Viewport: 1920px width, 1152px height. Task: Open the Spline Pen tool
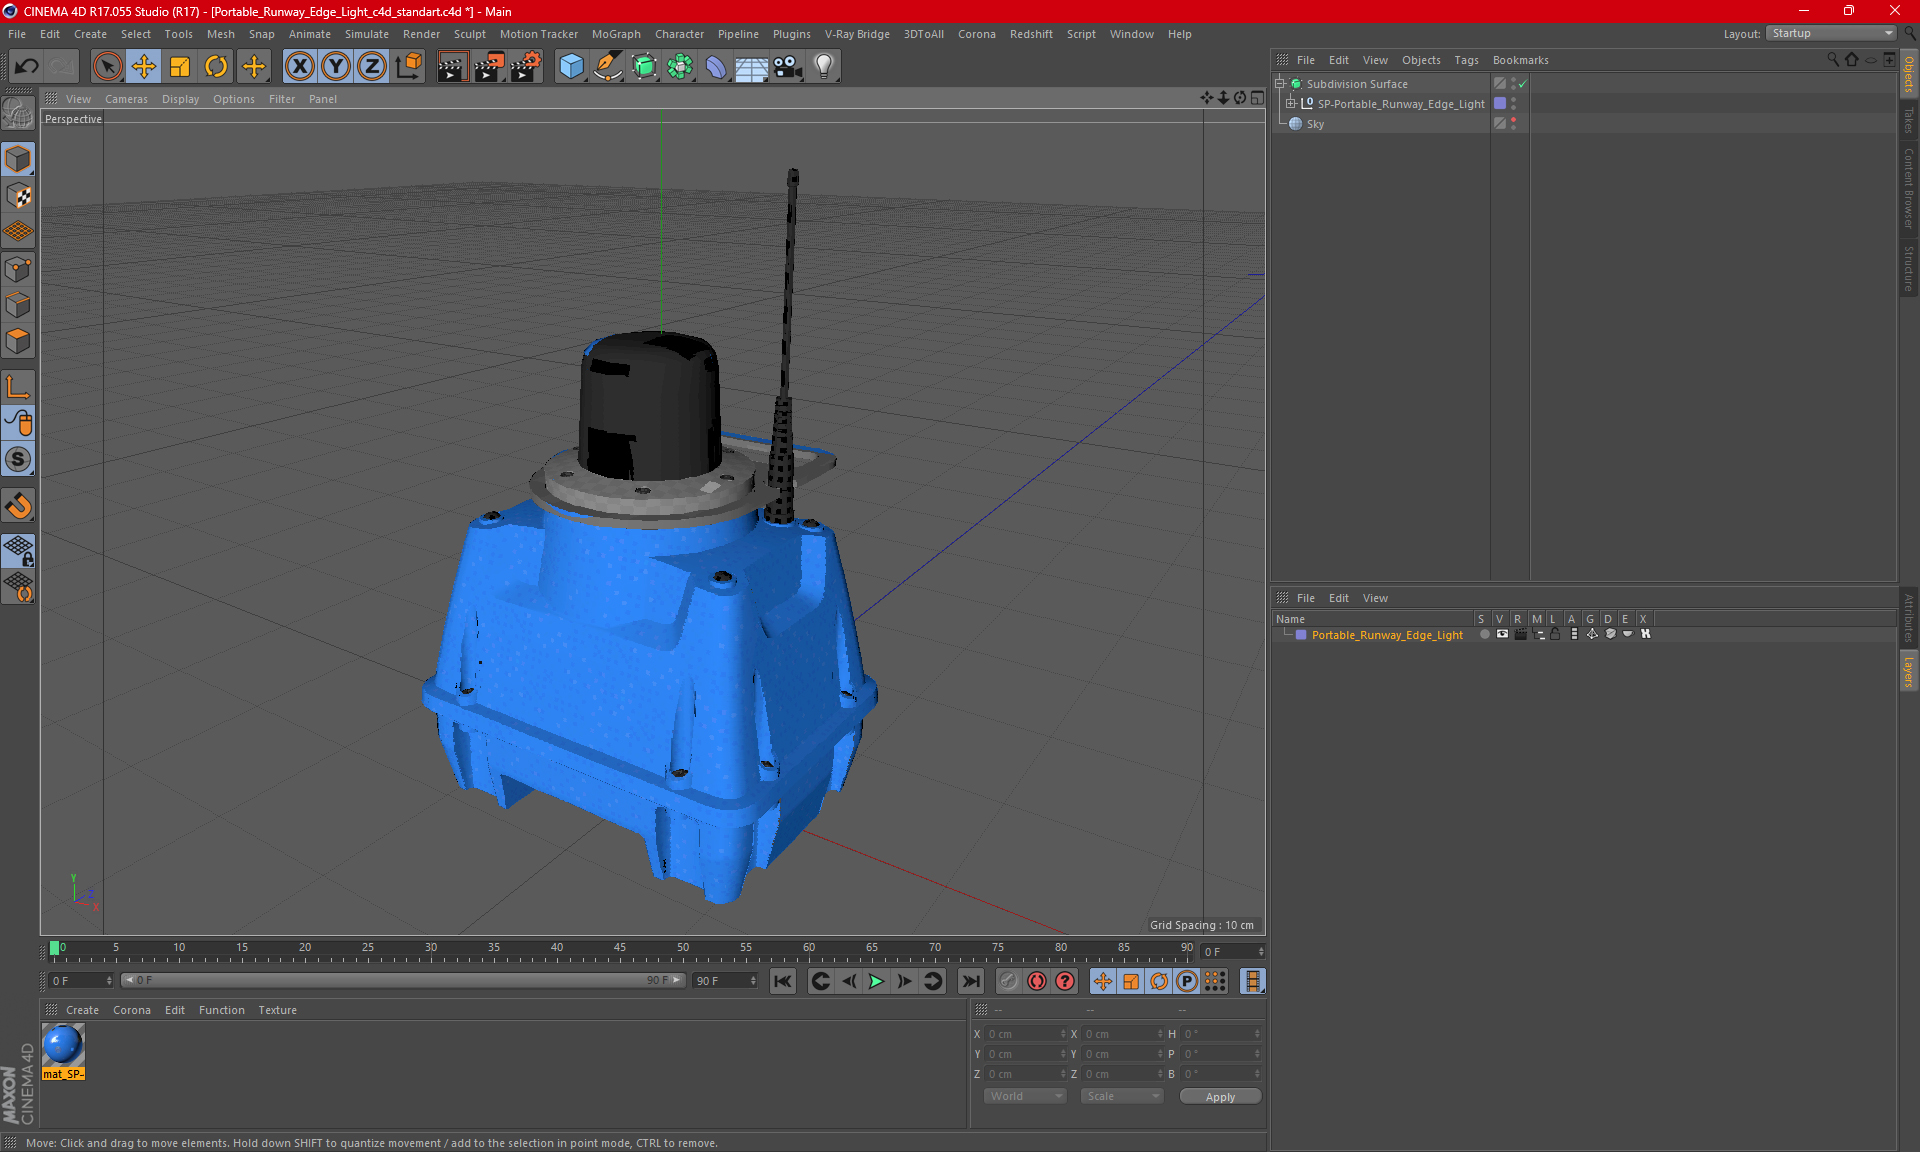click(x=607, y=67)
